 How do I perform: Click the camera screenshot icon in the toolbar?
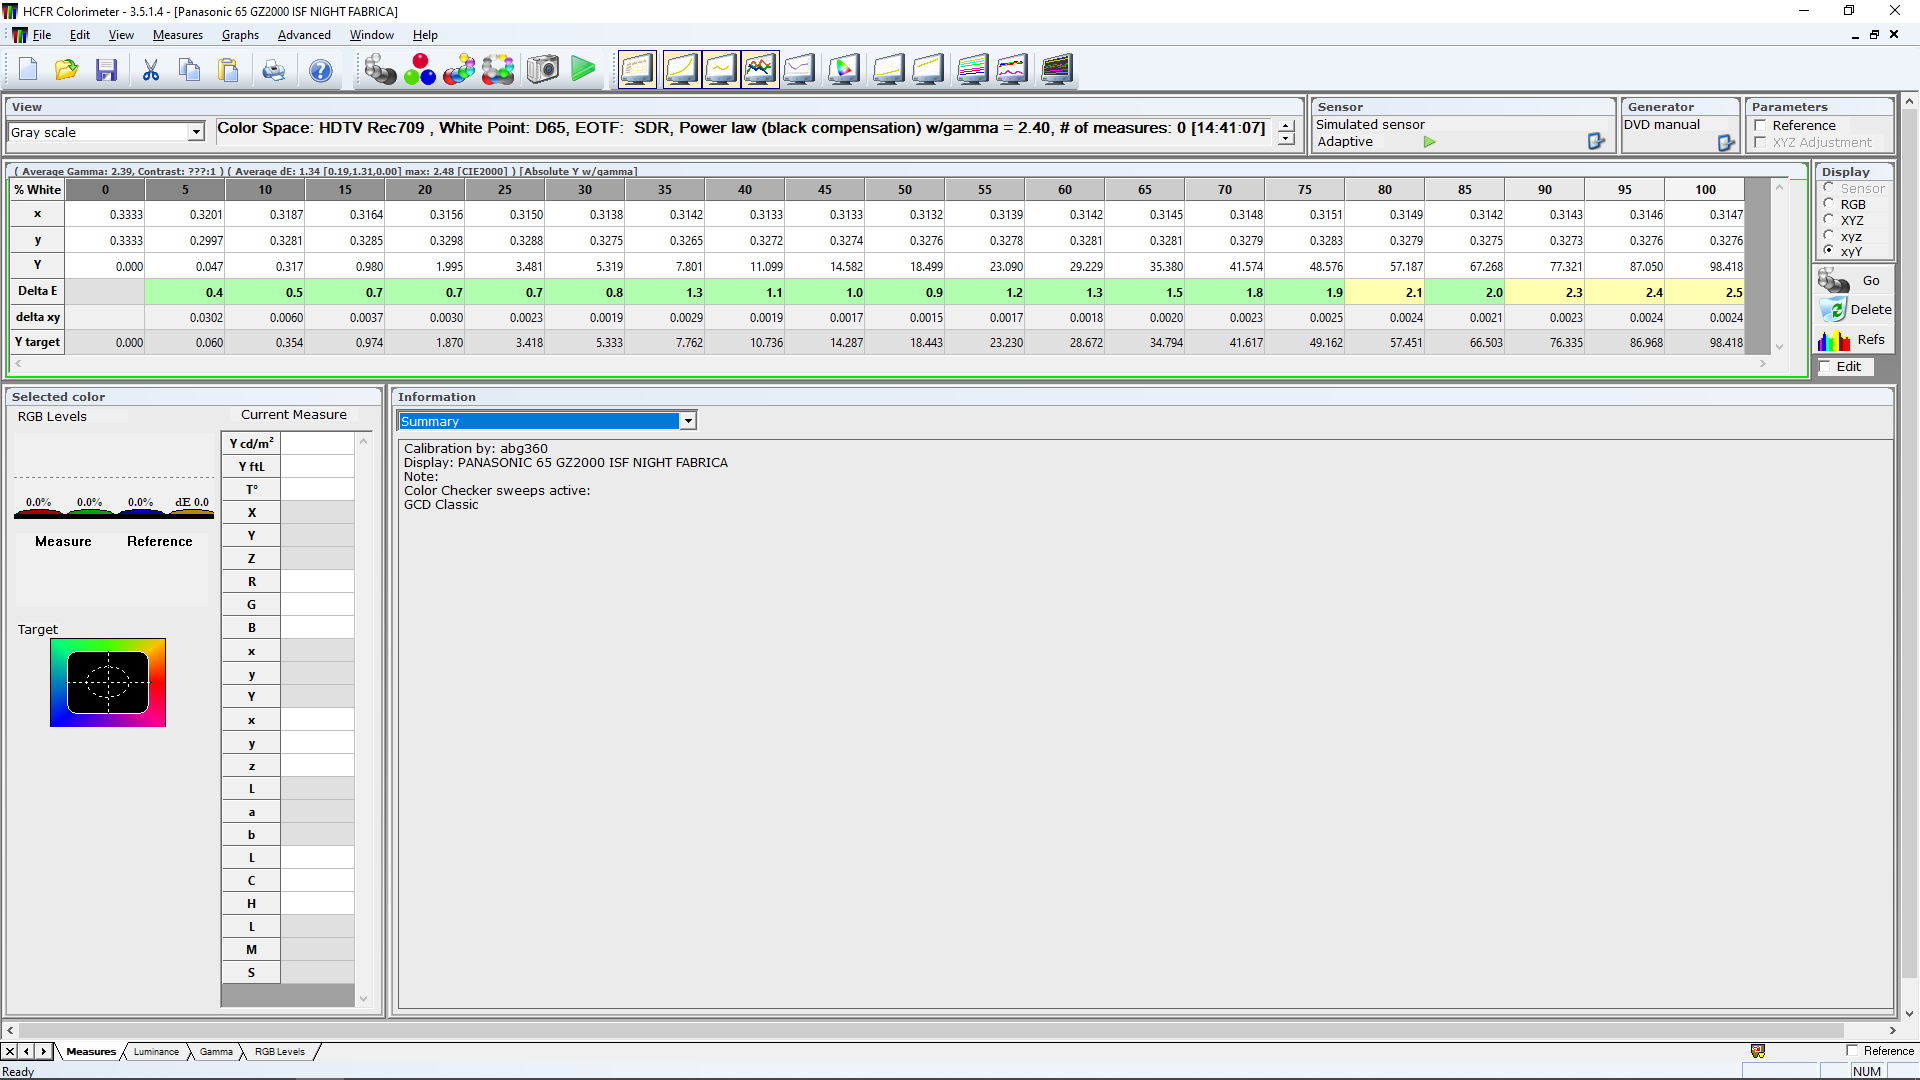543,70
